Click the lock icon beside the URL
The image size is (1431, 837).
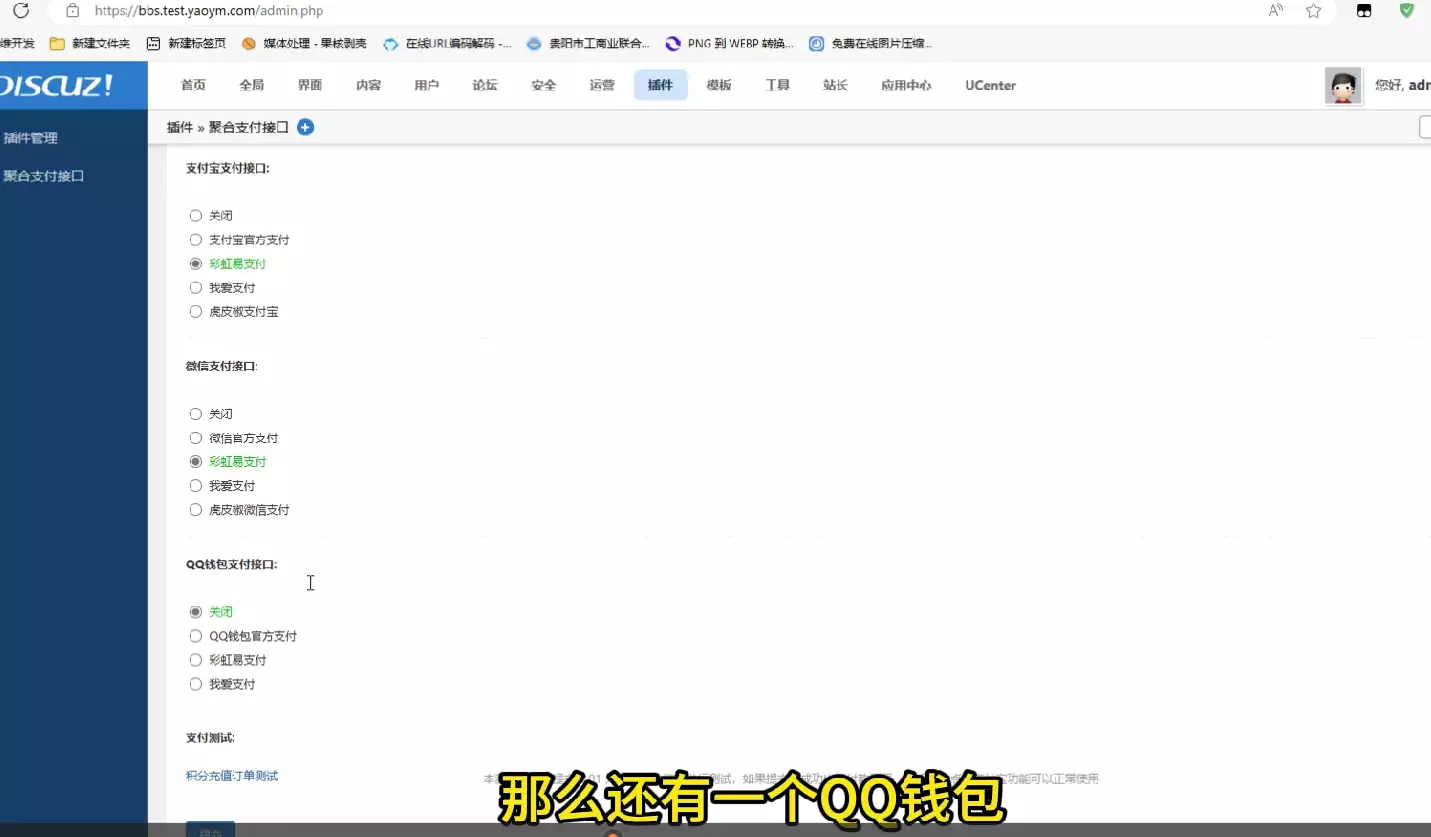(x=72, y=11)
